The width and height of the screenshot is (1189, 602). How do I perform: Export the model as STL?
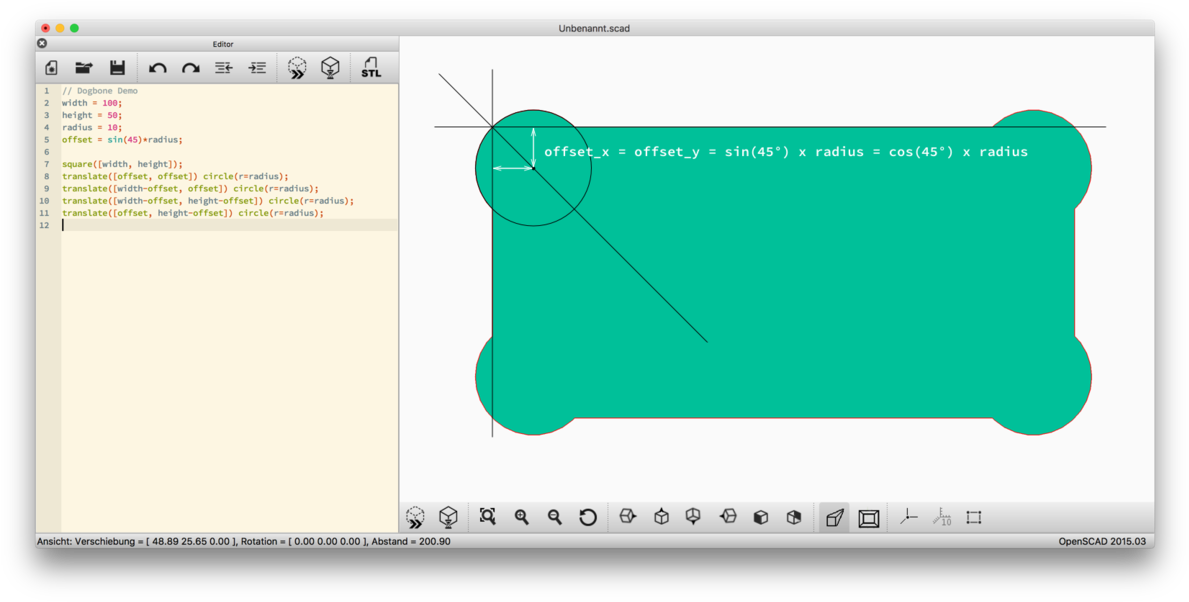370,68
